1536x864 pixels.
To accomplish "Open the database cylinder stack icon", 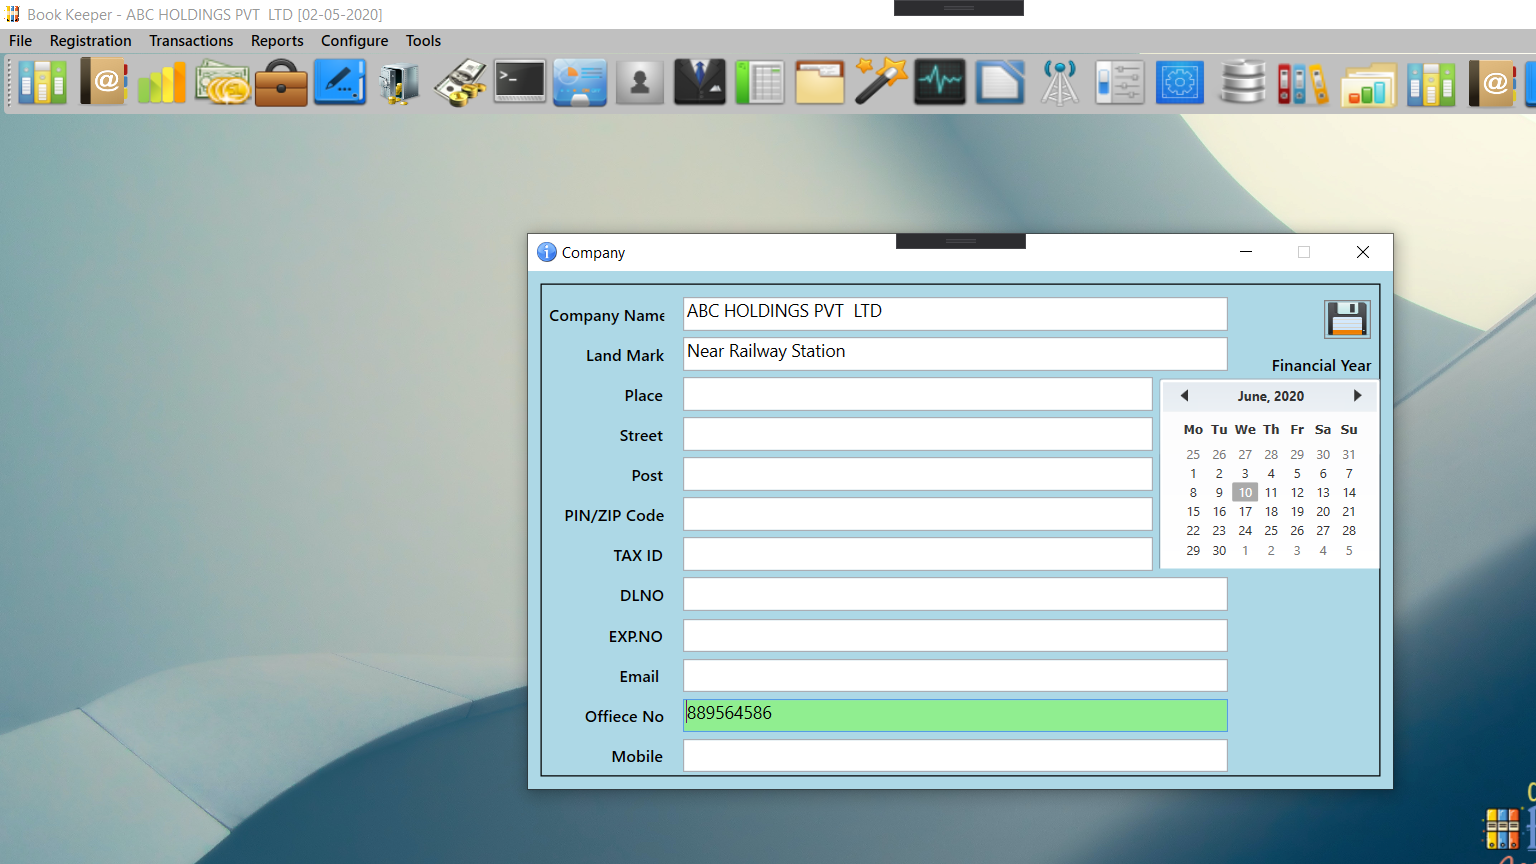I will 1242,83.
